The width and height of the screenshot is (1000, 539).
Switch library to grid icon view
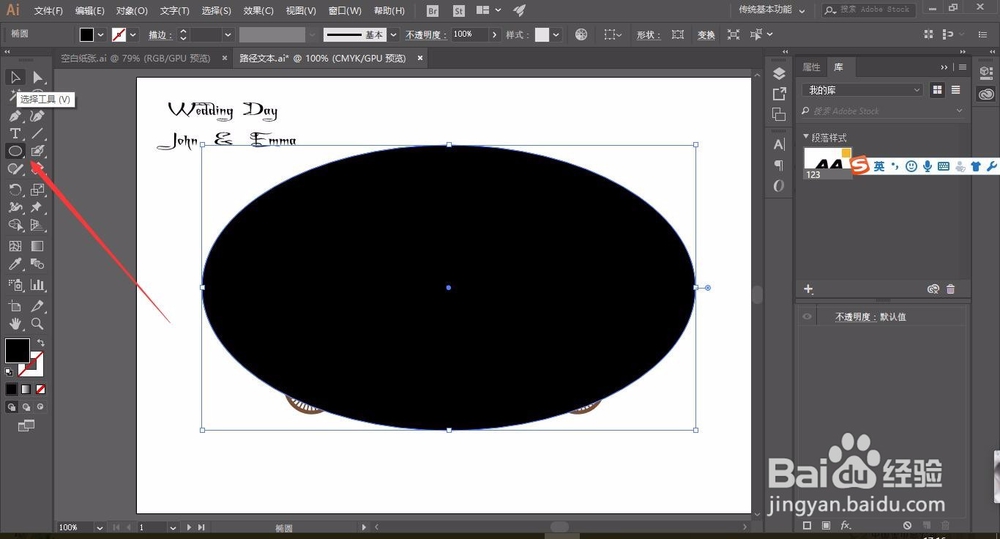click(937, 90)
